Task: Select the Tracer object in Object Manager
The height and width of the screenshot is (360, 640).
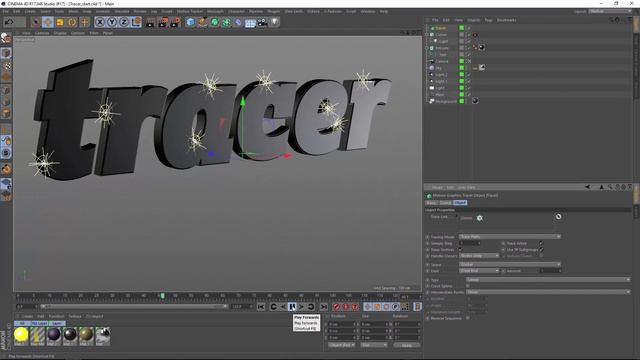Action: (x=440, y=28)
